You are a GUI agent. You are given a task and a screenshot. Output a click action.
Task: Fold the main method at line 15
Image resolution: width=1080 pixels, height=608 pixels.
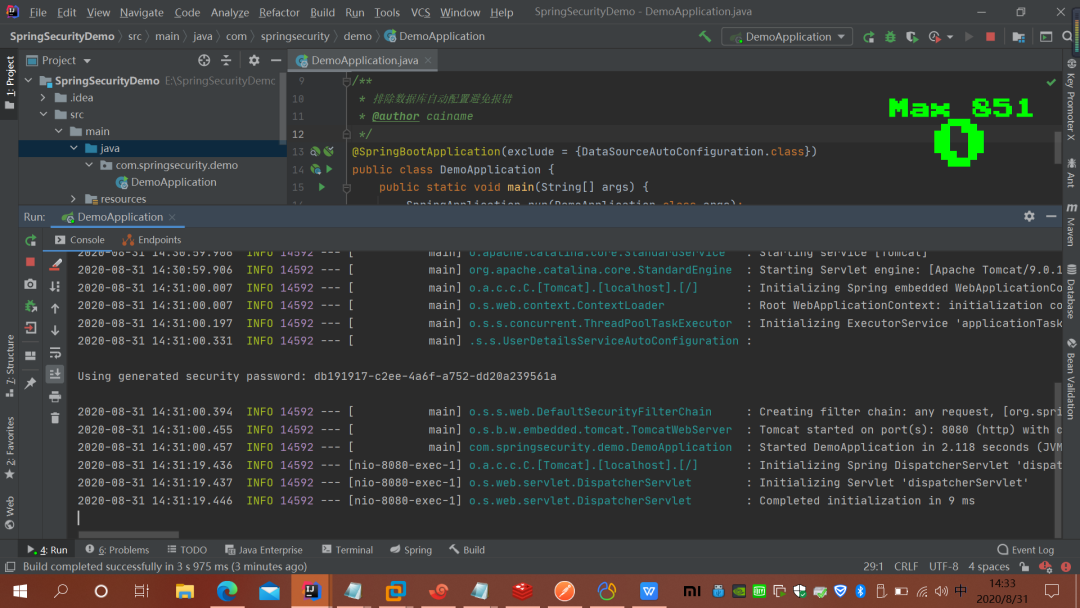(346, 187)
